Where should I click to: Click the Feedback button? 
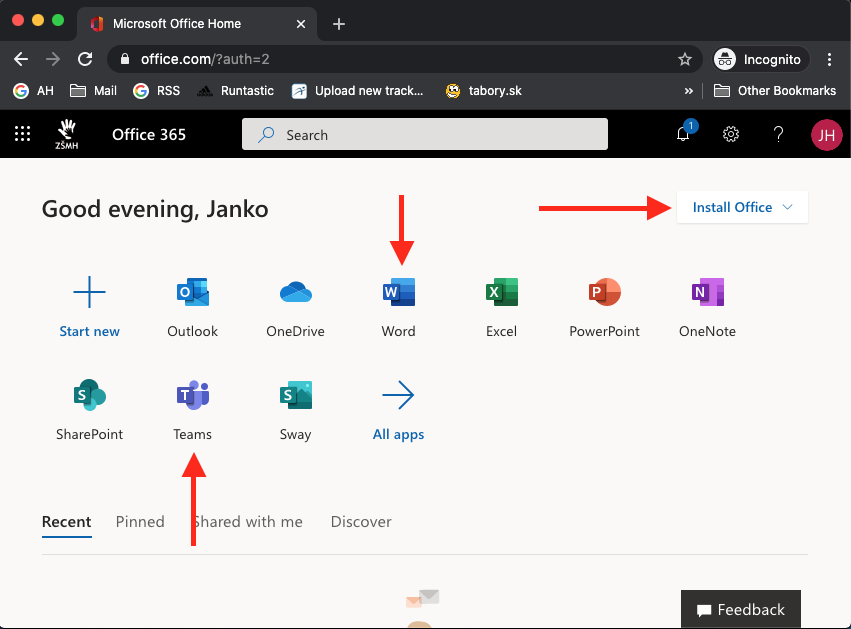point(741,609)
